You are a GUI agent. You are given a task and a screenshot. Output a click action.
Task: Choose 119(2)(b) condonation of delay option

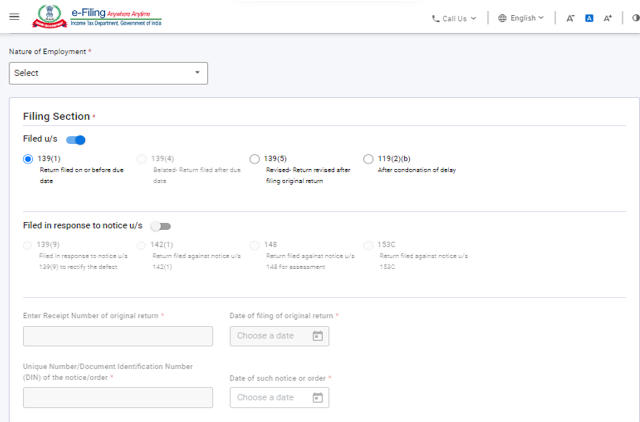369,159
